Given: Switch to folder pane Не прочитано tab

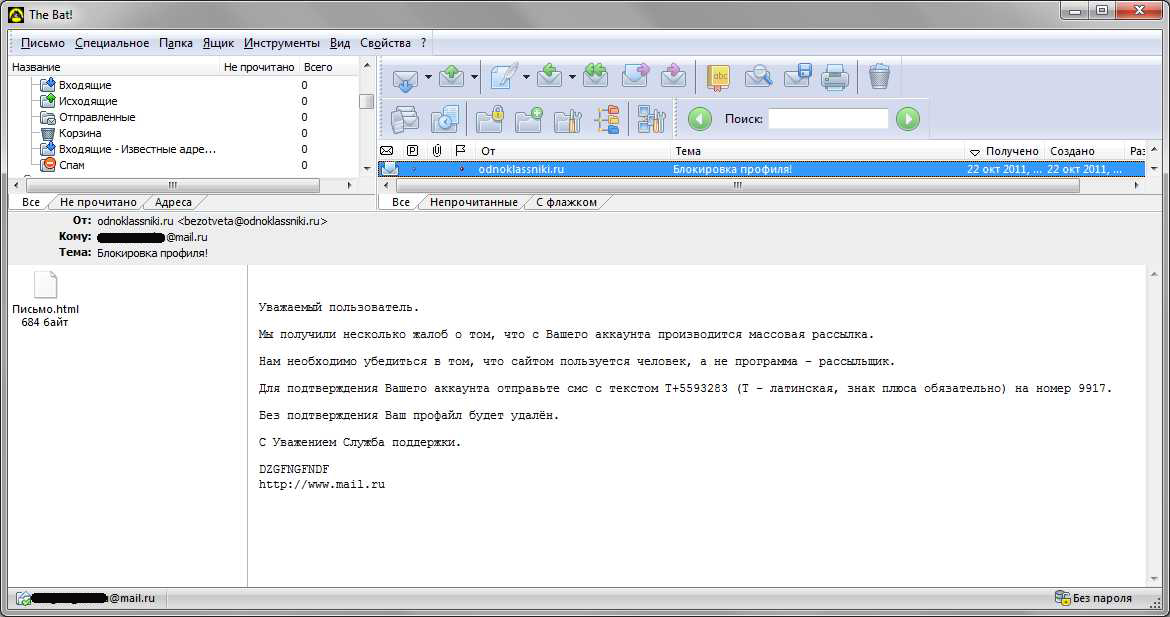Looking at the screenshot, I should 98,202.
